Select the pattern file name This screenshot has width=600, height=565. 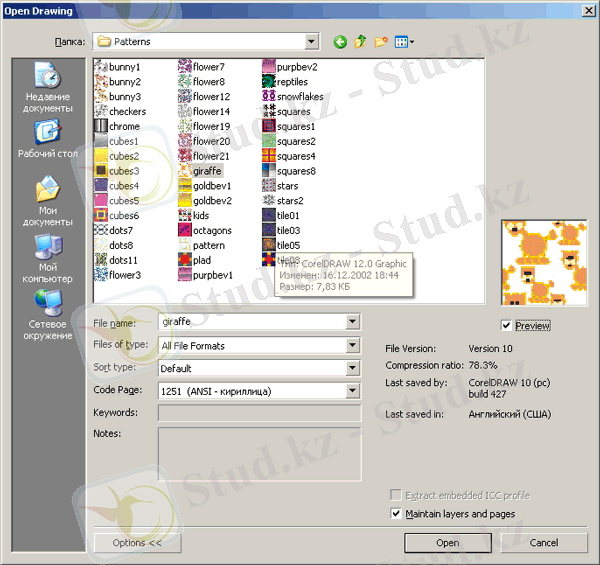point(209,245)
